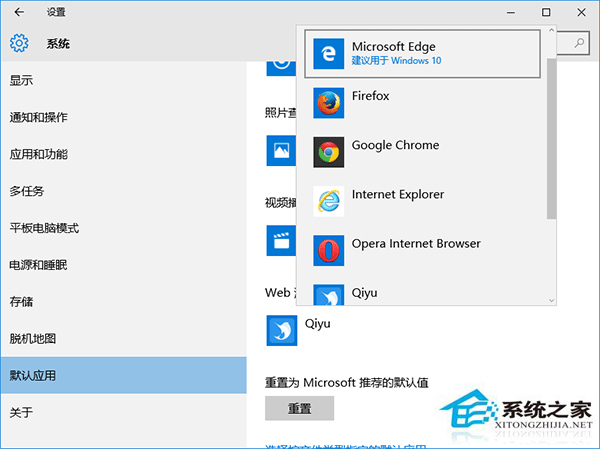Open the 平板电脑模式 settings page
This screenshot has width=600, height=449.
pyautogui.click(x=124, y=228)
